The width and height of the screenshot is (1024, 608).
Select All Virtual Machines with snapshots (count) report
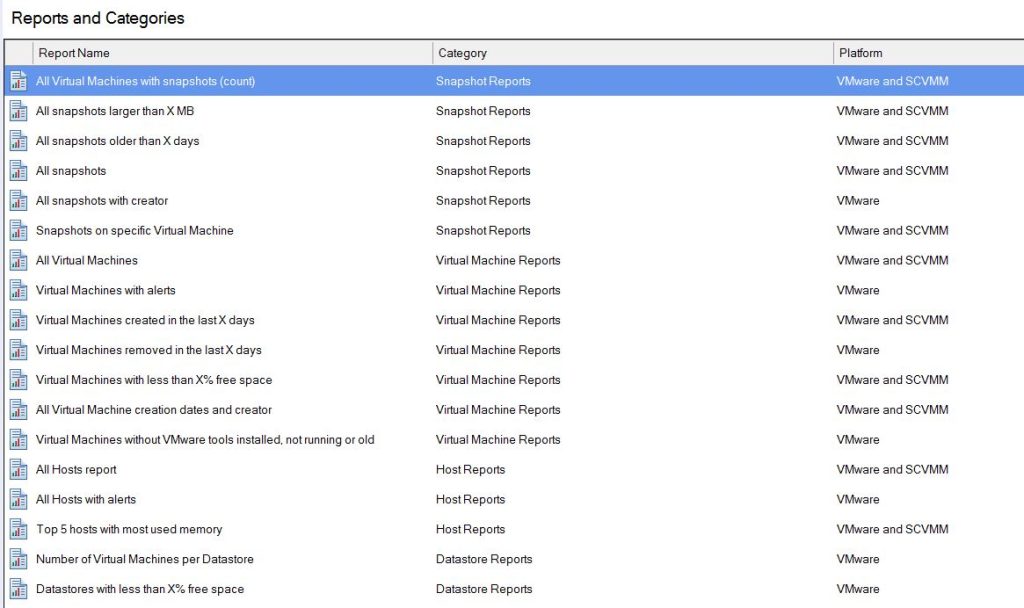click(x=145, y=81)
